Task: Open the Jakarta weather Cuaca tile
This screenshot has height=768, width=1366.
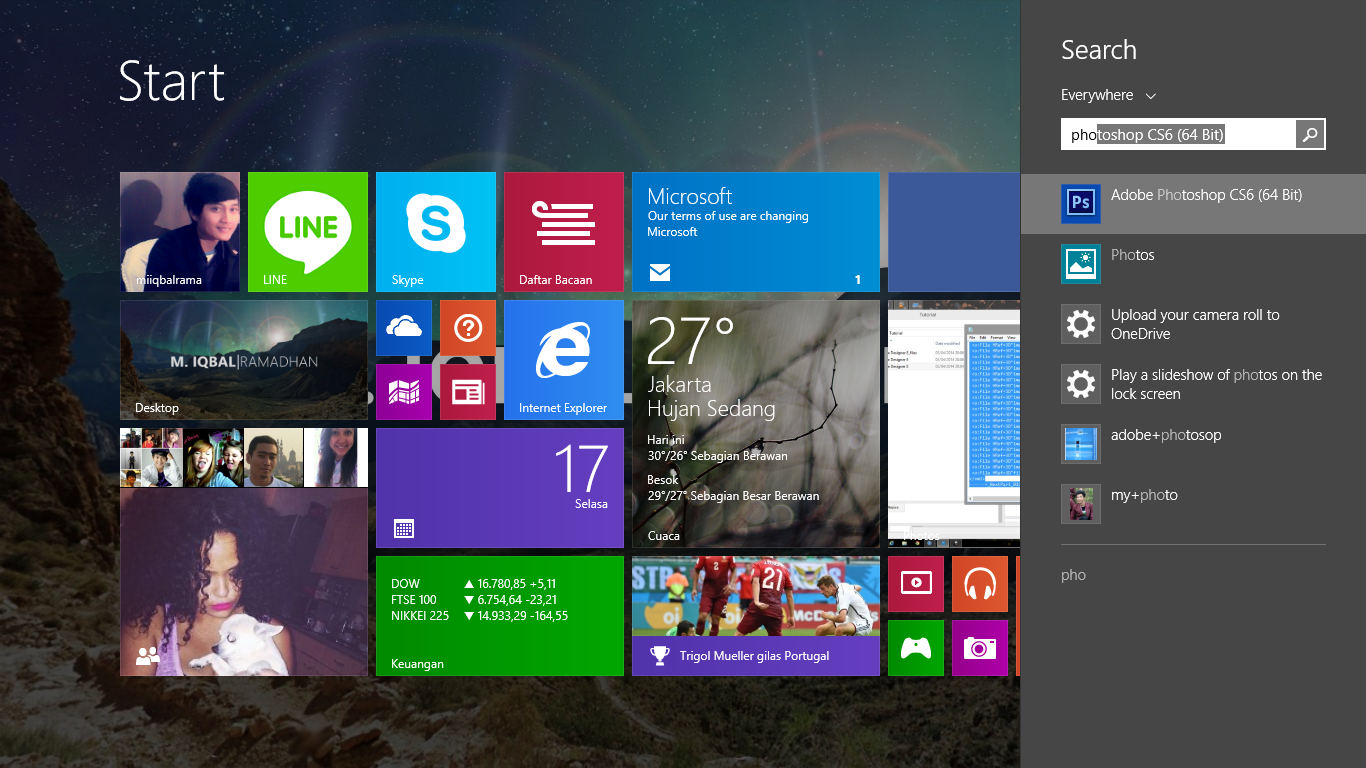Action: click(756, 424)
